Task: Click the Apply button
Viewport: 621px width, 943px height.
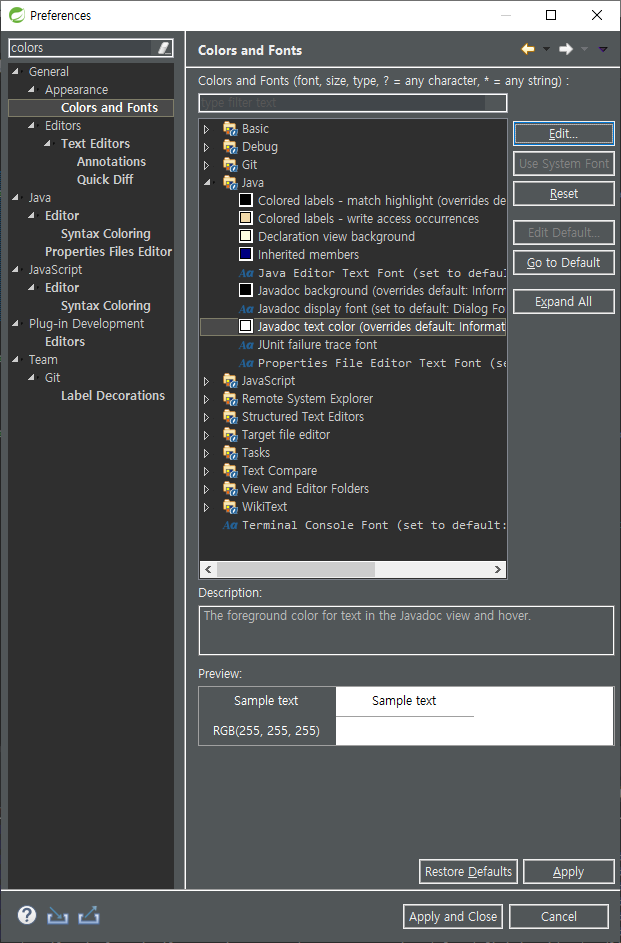Action: 568,871
